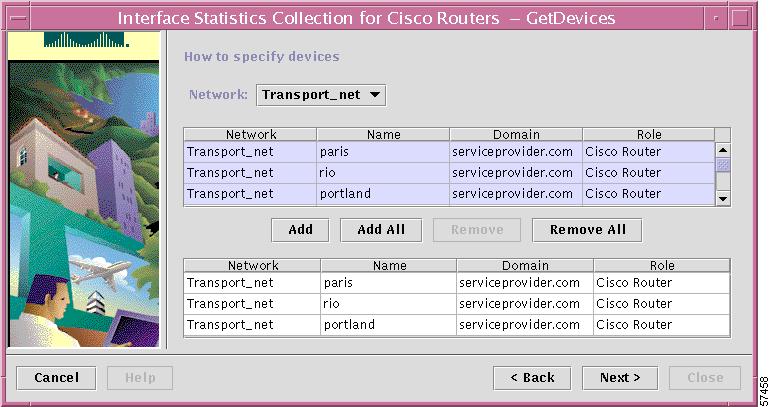Select paris row in upper device table

click(x=449, y=152)
